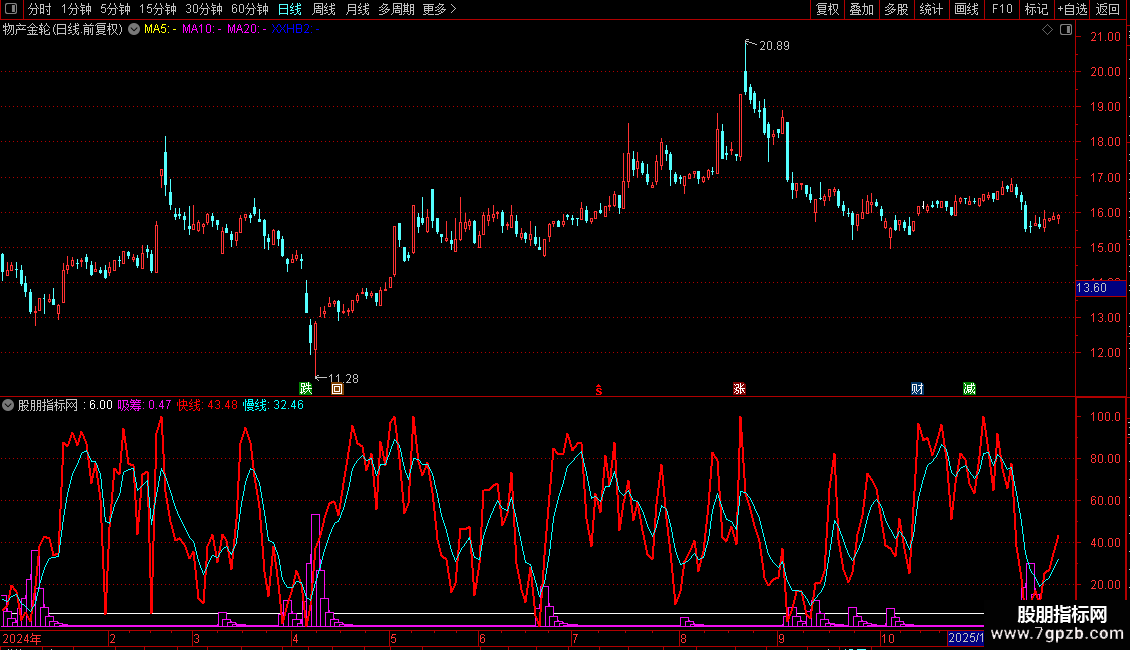Expand the sub-indicator dropdown arrow
1130x650 pixels.
[8, 405]
